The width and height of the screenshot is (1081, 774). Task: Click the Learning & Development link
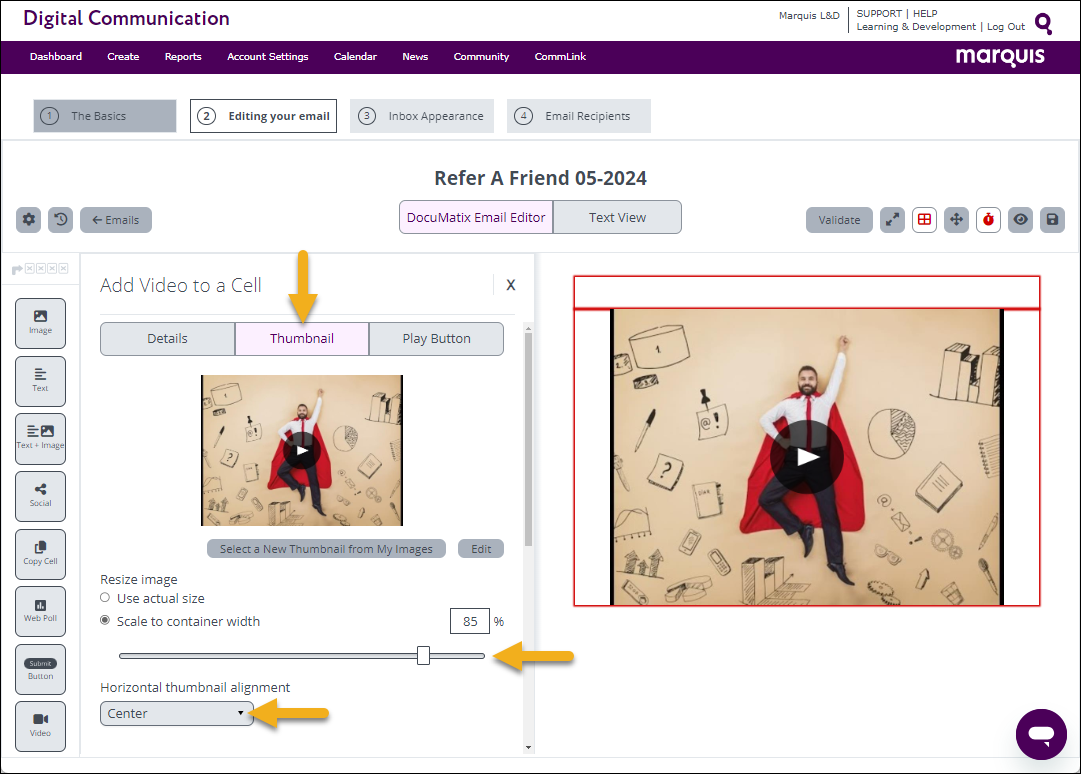(916, 26)
